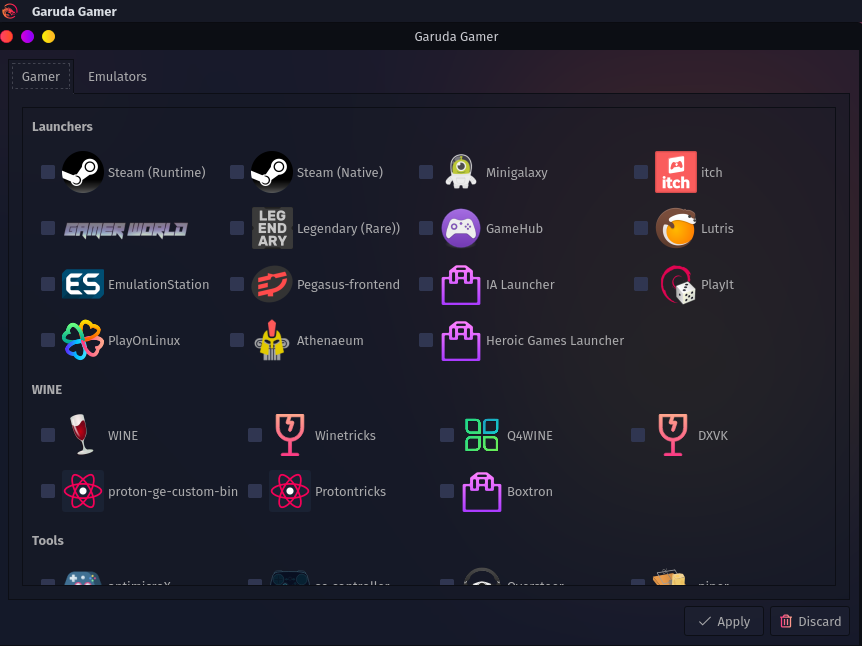
Task: Toggle the Gamer World checkbox
Action: pyautogui.click(x=48, y=228)
